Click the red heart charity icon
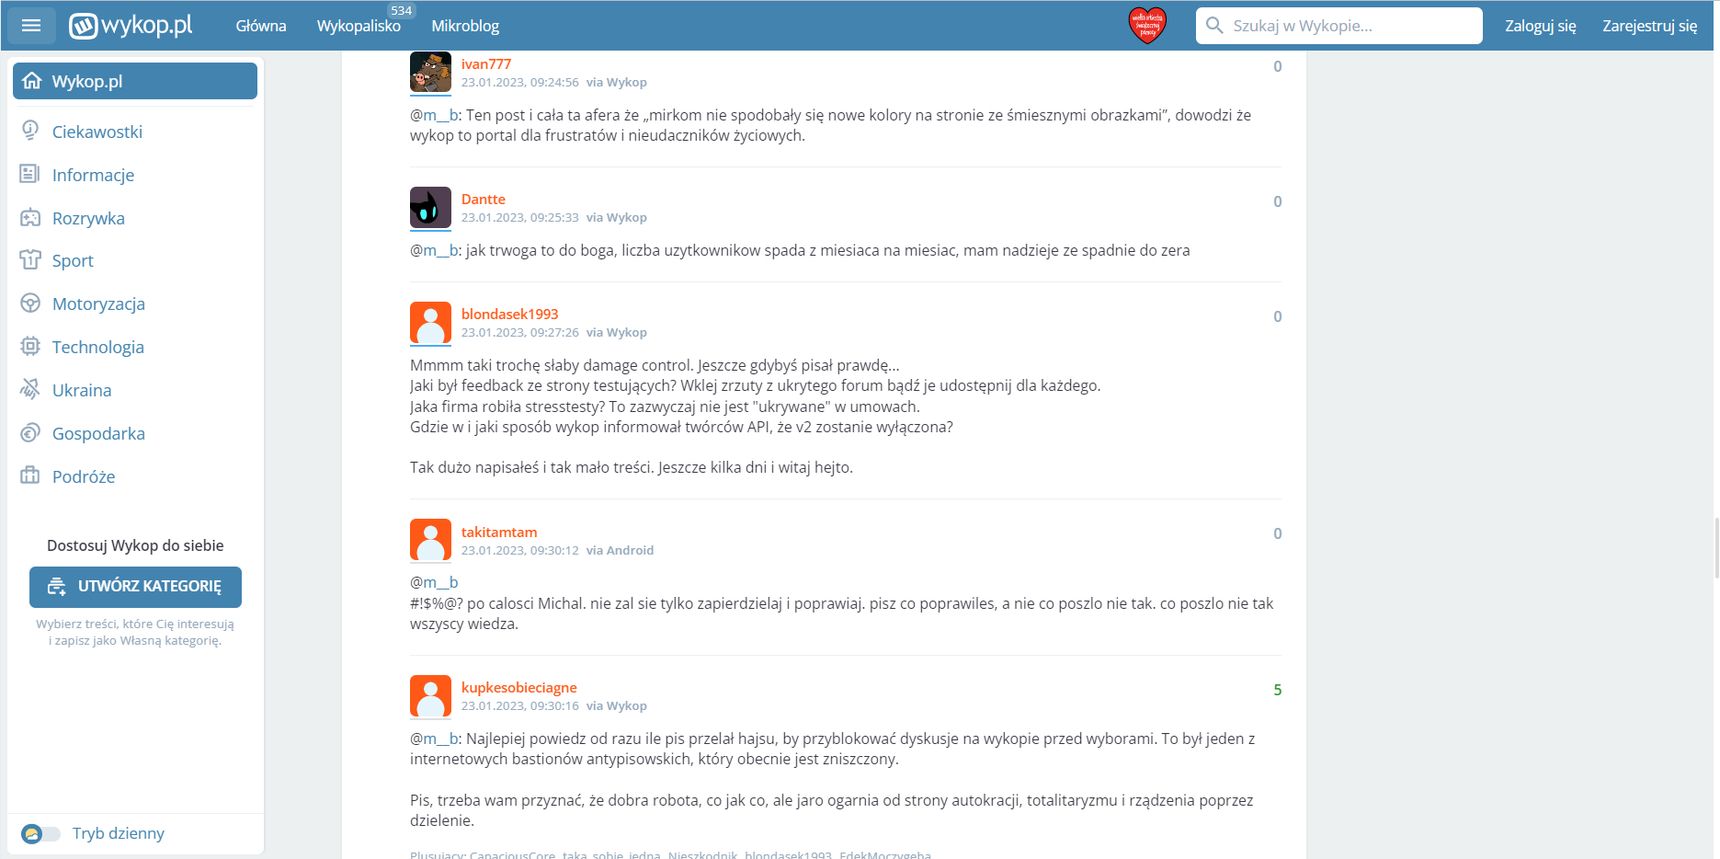 tap(1147, 25)
